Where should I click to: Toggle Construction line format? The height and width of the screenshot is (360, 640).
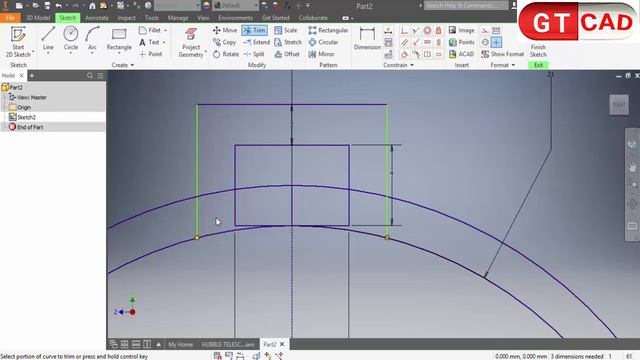tap(485, 30)
